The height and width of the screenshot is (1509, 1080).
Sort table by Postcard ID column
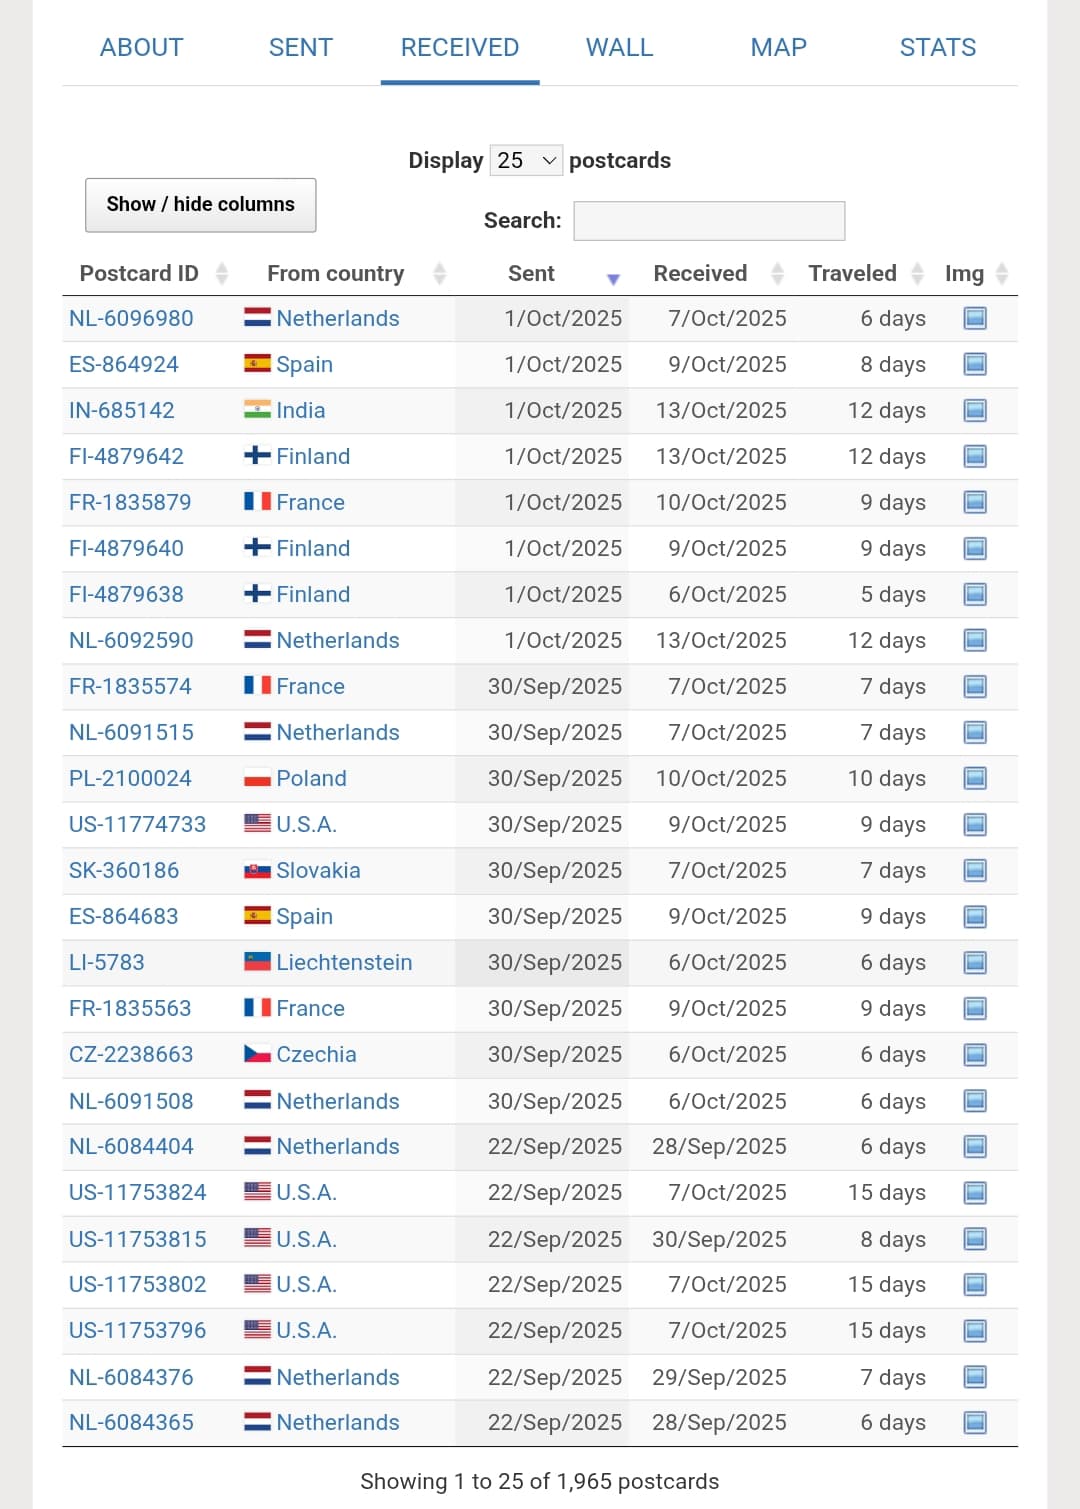pyautogui.click(x=140, y=274)
